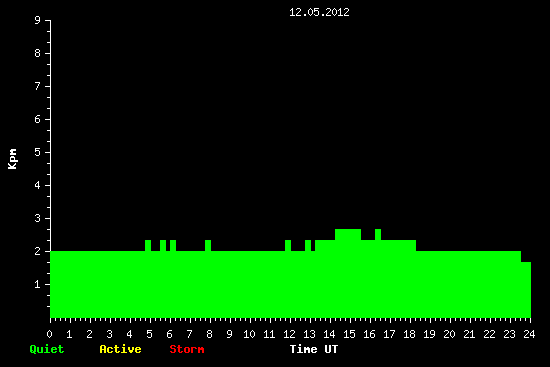
Task: Click the Kpm vertical axis label
Action: [x=13, y=159]
